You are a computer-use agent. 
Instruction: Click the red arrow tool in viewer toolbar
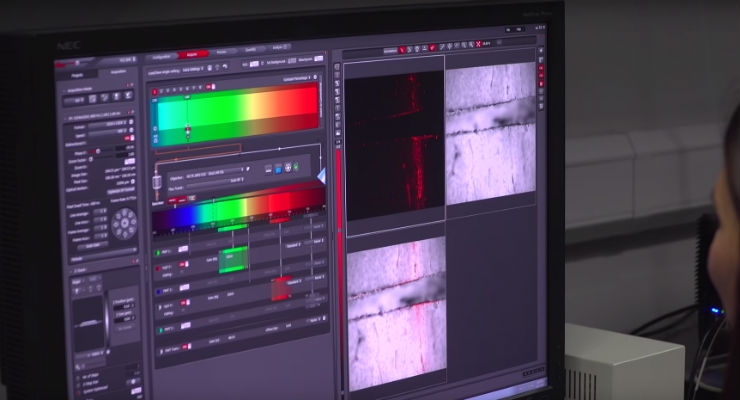click(403, 49)
